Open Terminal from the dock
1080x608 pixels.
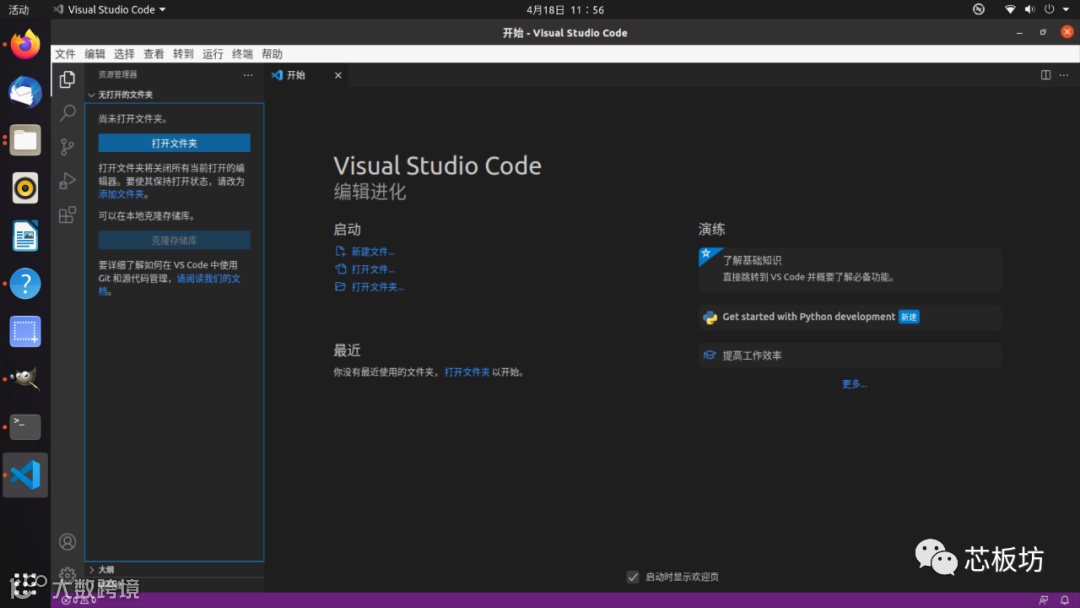pos(25,427)
